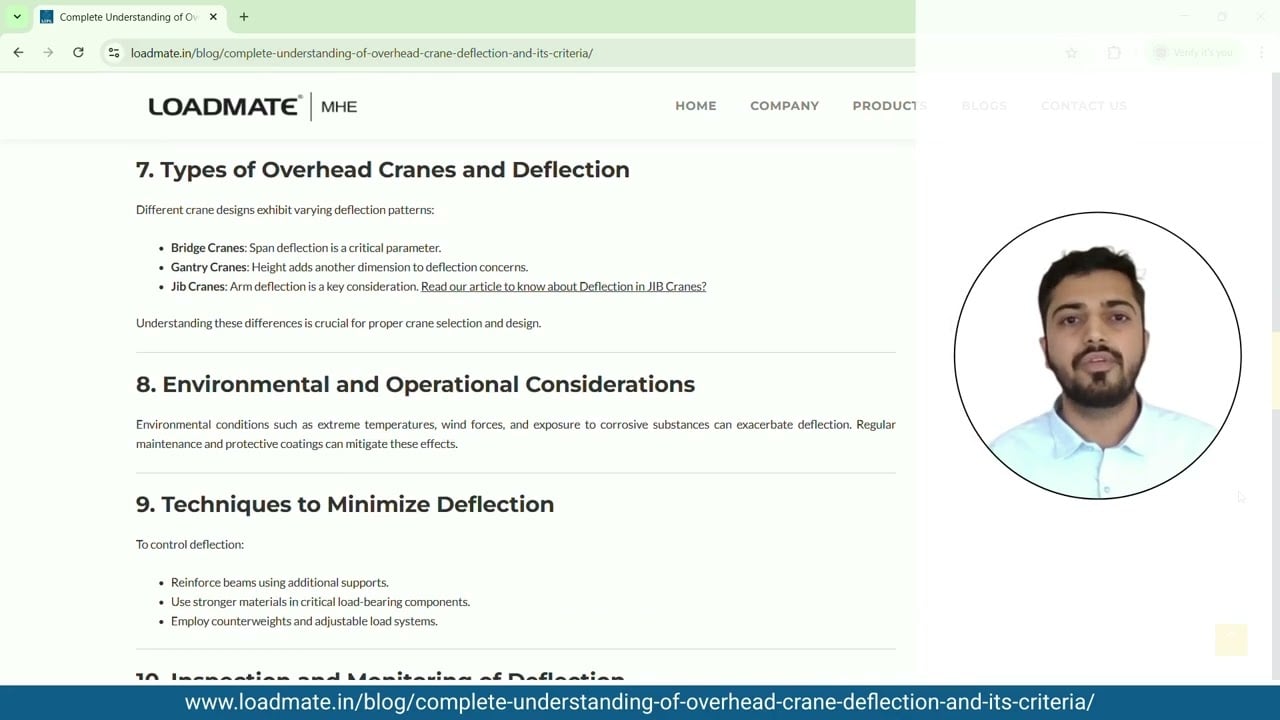Image resolution: width=1280 pixels, height=720 pixels.
Task: Open the HOME navigation item
Action: (696, 106)
